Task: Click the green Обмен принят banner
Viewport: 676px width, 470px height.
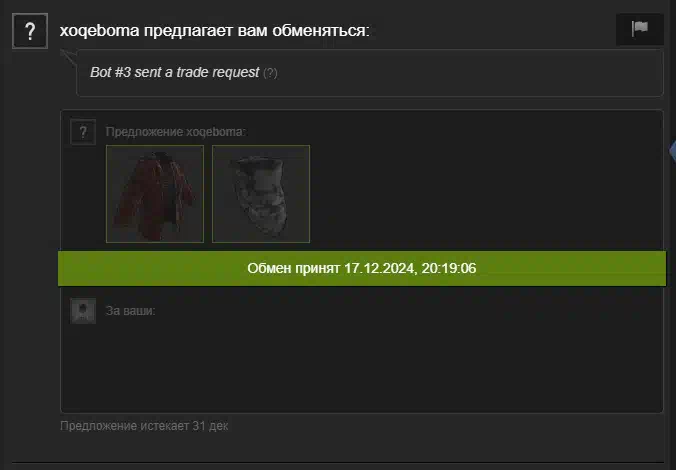Action: [x=362, y=268]
